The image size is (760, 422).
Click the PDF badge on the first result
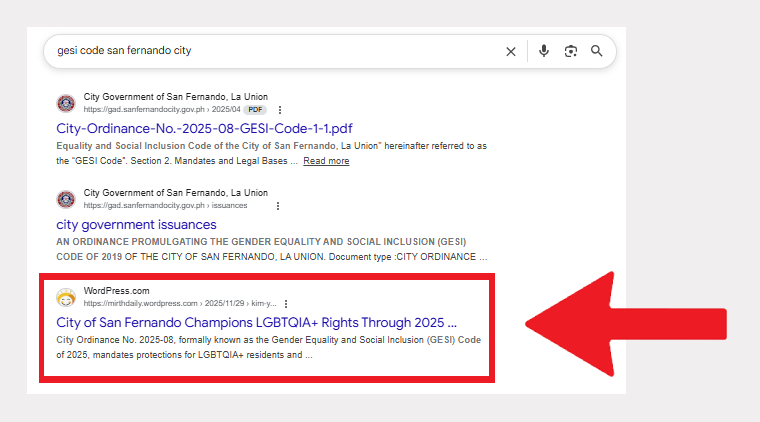255,109
